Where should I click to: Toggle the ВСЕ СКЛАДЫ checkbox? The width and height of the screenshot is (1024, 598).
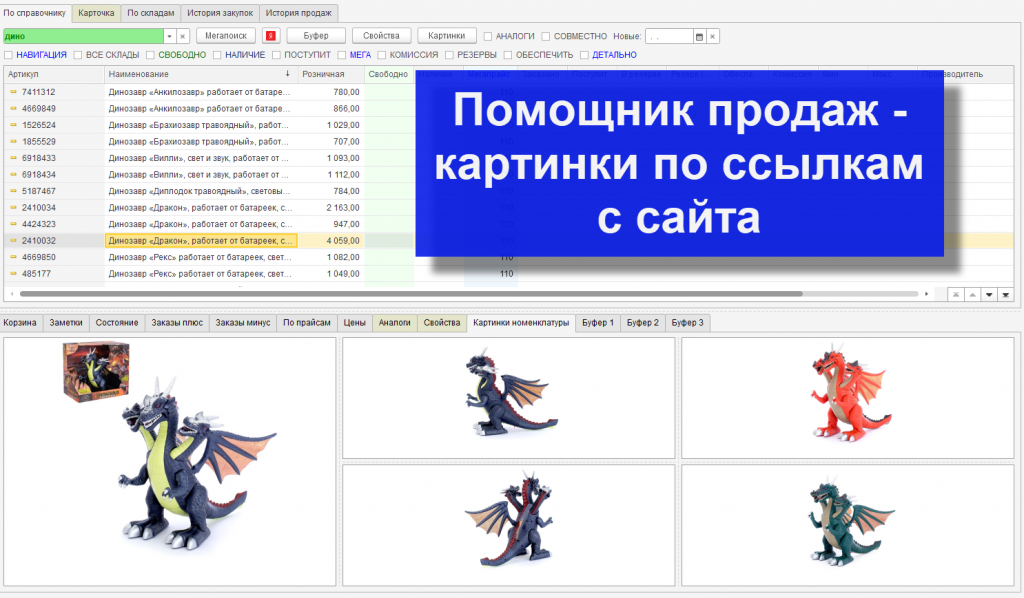78,55
